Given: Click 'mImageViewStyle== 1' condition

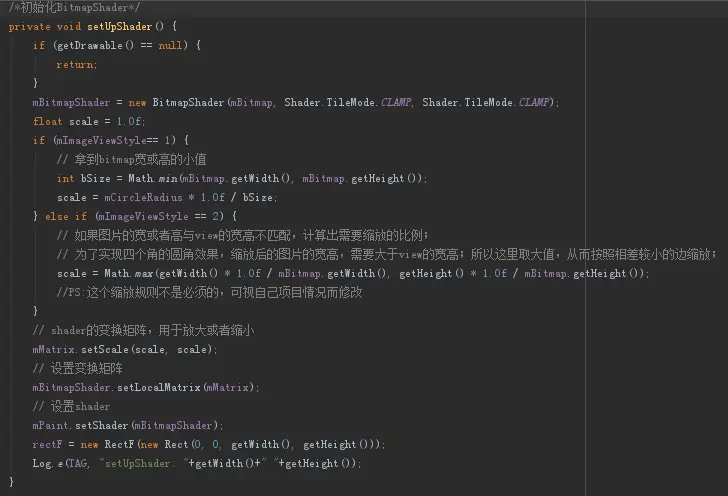Looking at the screenshot, I should coord(116,140).
